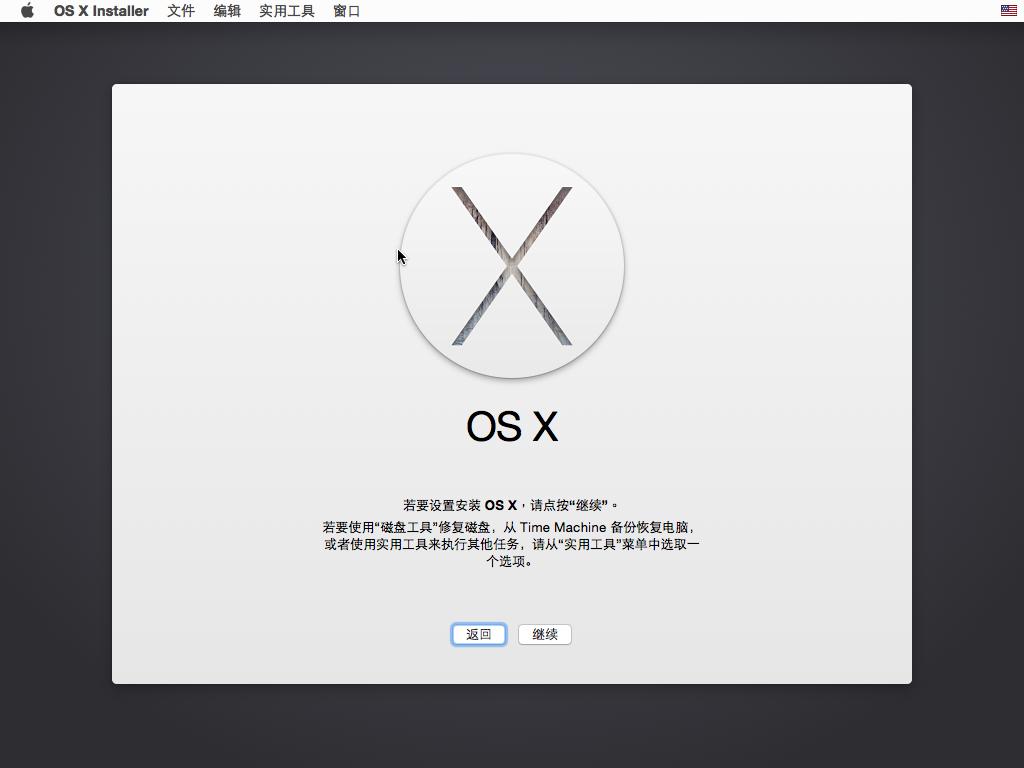Open the 窗口 menu
The height and width of the screenshot is (768, 1024).
346,11
